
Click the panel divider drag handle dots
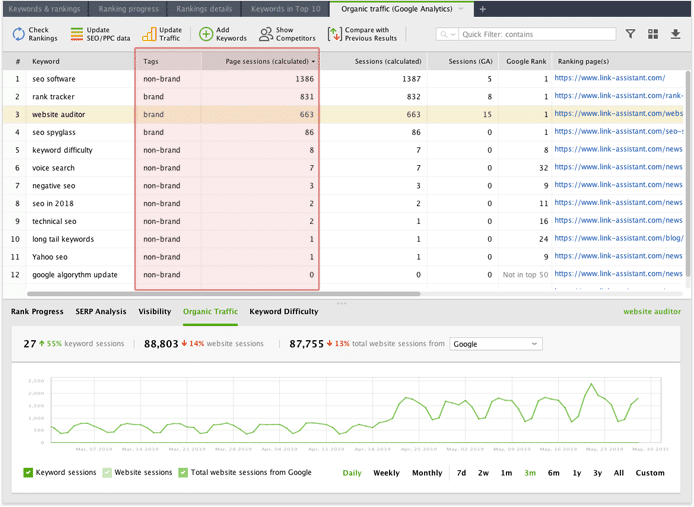[x=341, y=303]
